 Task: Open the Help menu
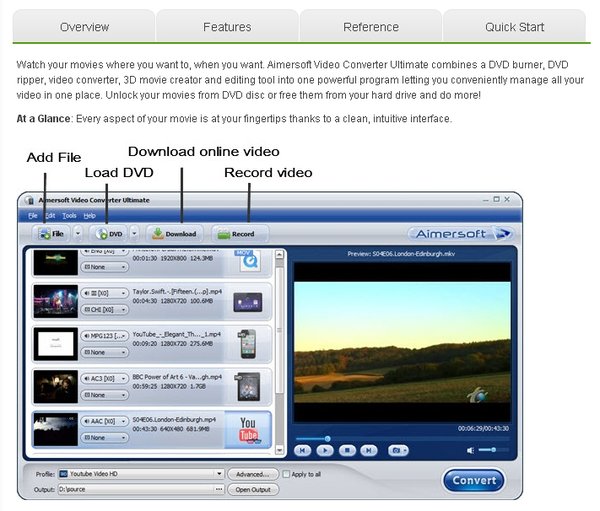pyautogui.click(x=90, y=216)
